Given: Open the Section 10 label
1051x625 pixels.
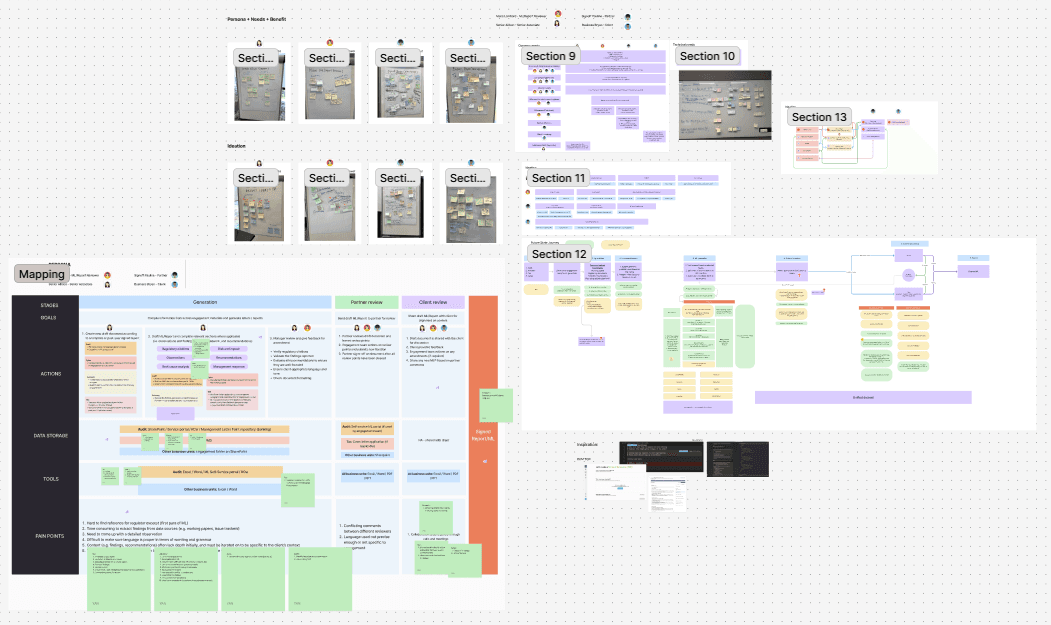Looking at the screenshot, I should pos(707,56).
